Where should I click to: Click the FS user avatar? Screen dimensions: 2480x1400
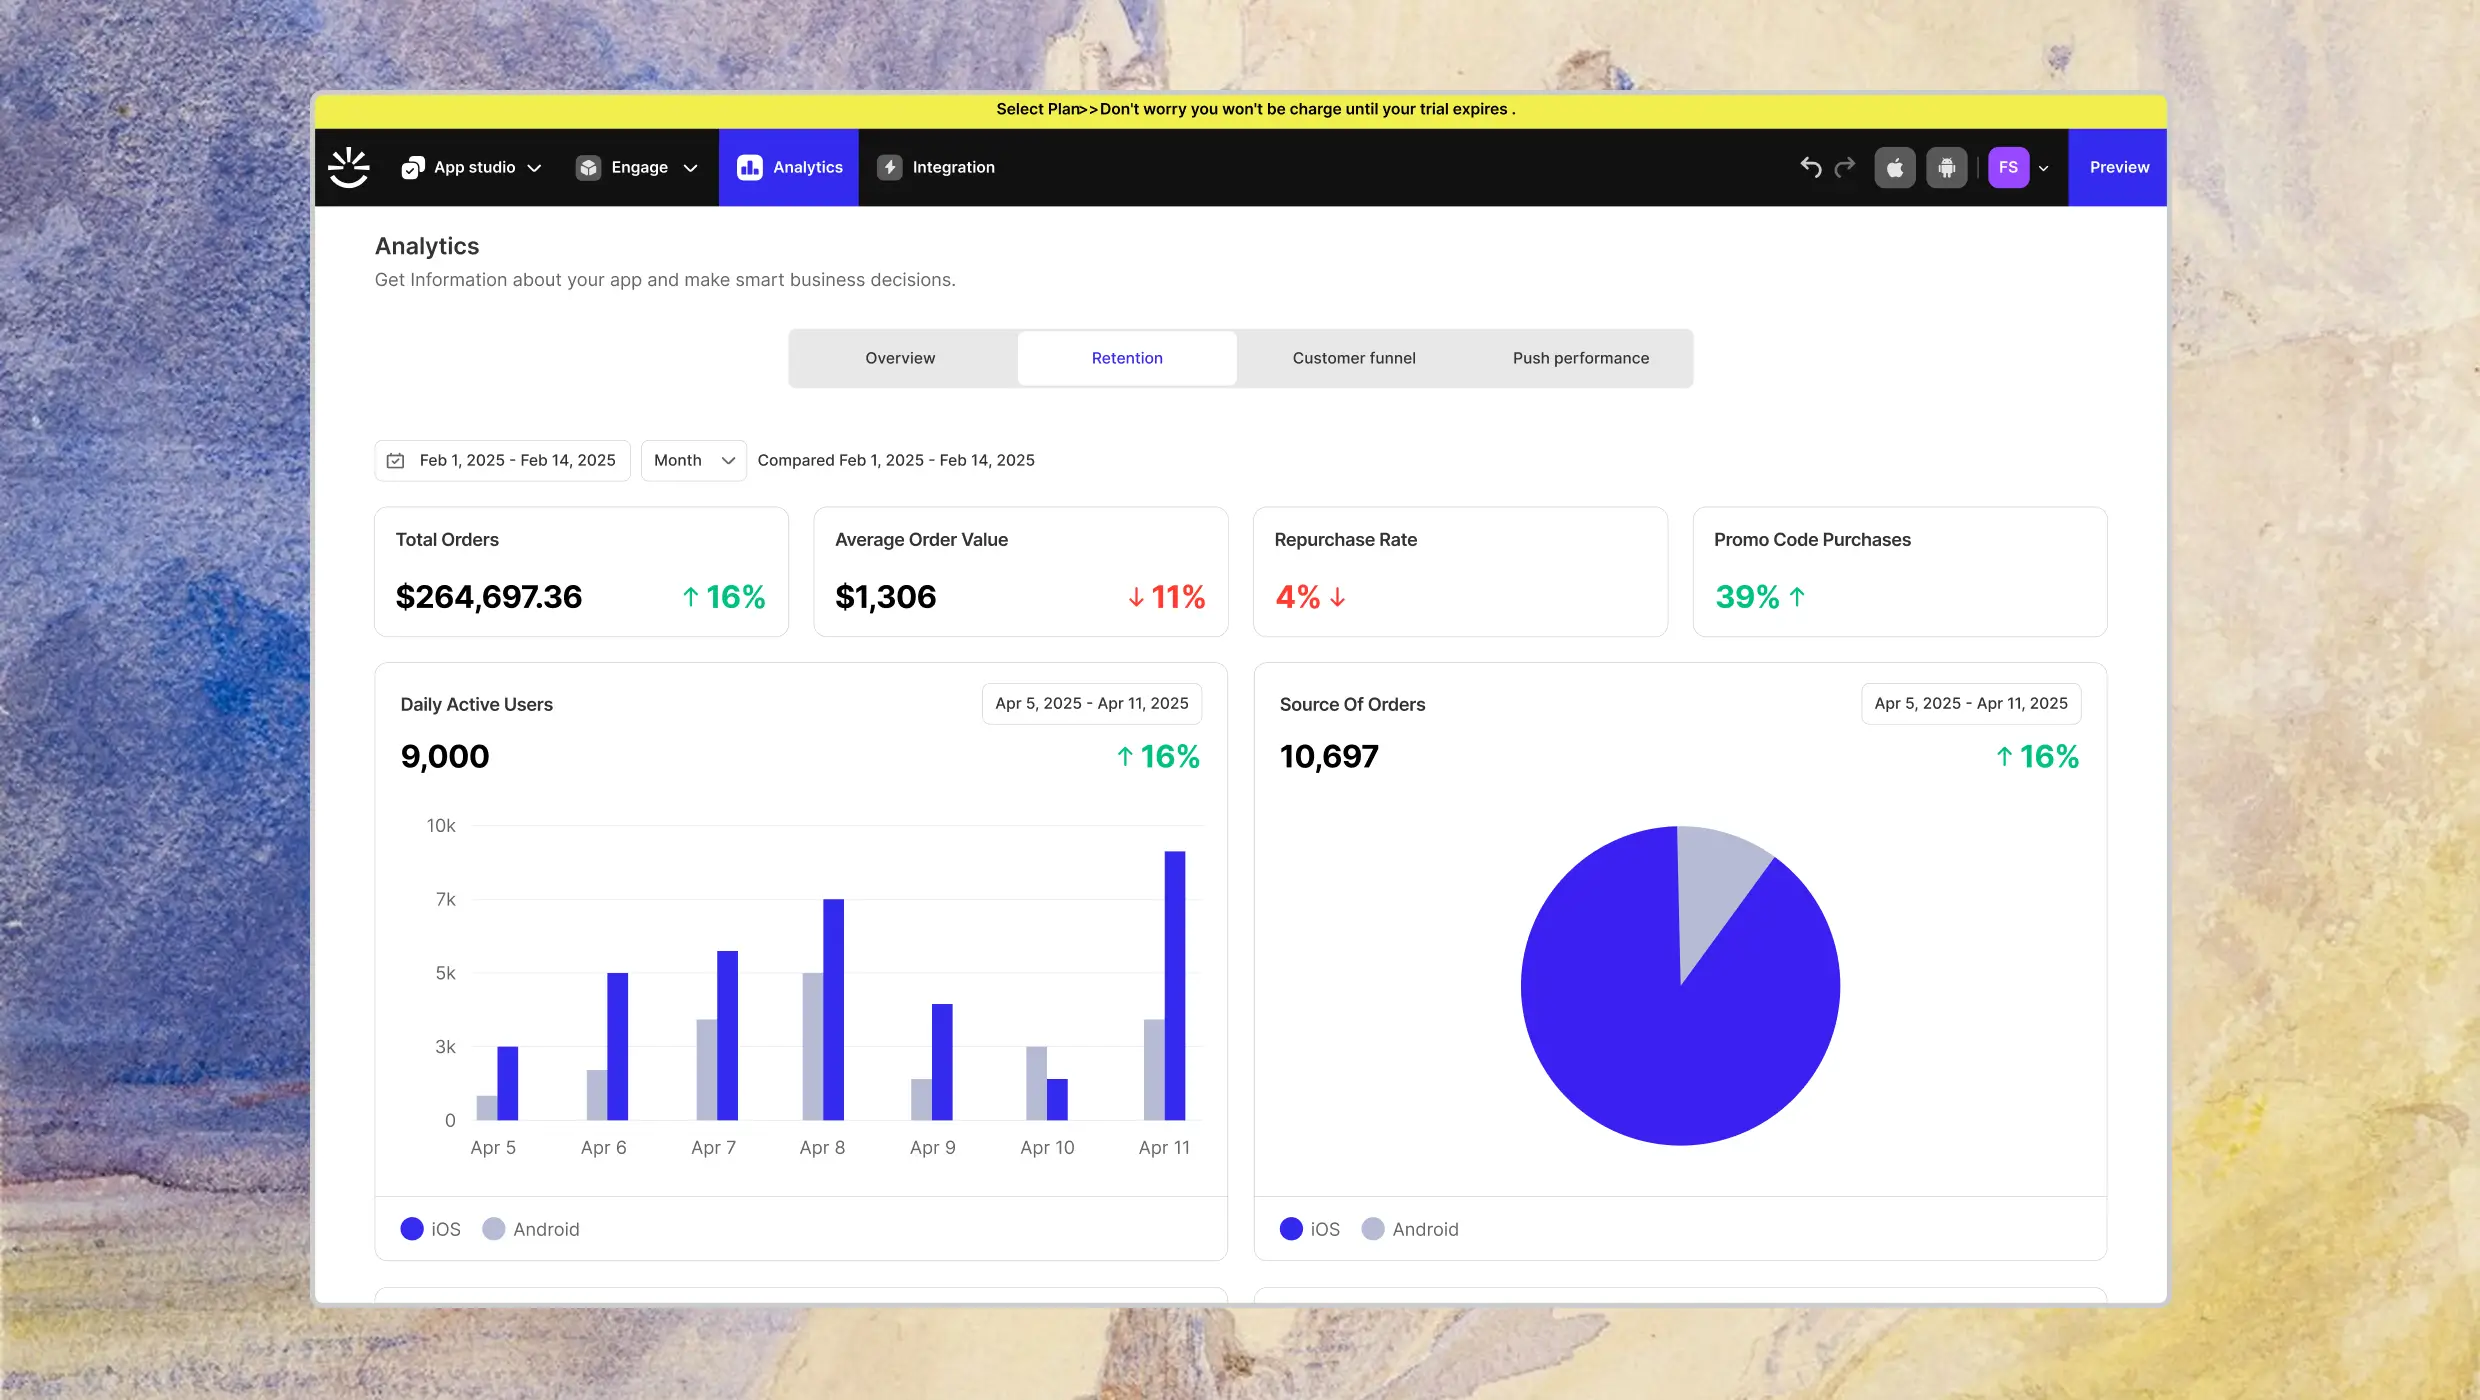[x=2008, y=168]
